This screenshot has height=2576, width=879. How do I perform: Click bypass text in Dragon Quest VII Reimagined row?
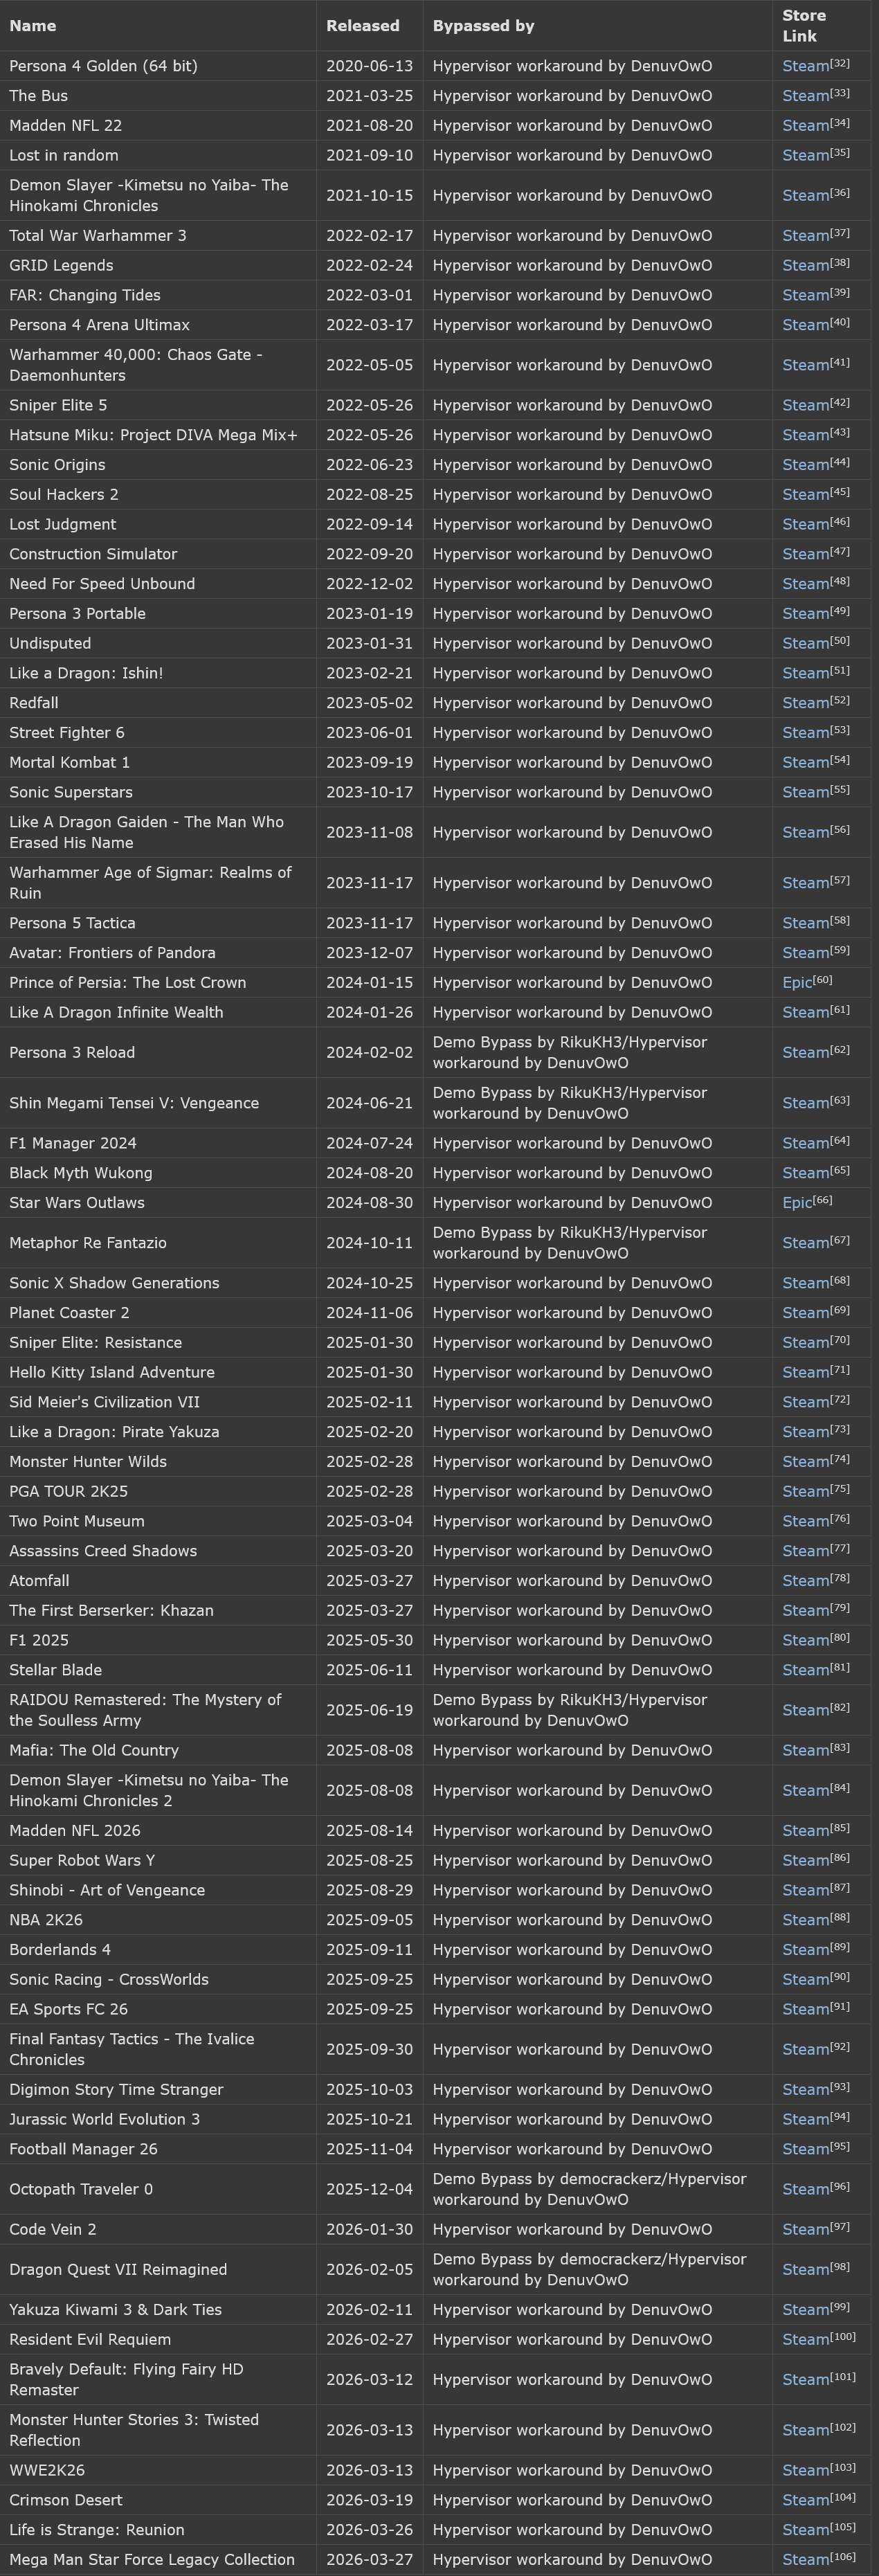(x=589, y=2270)
